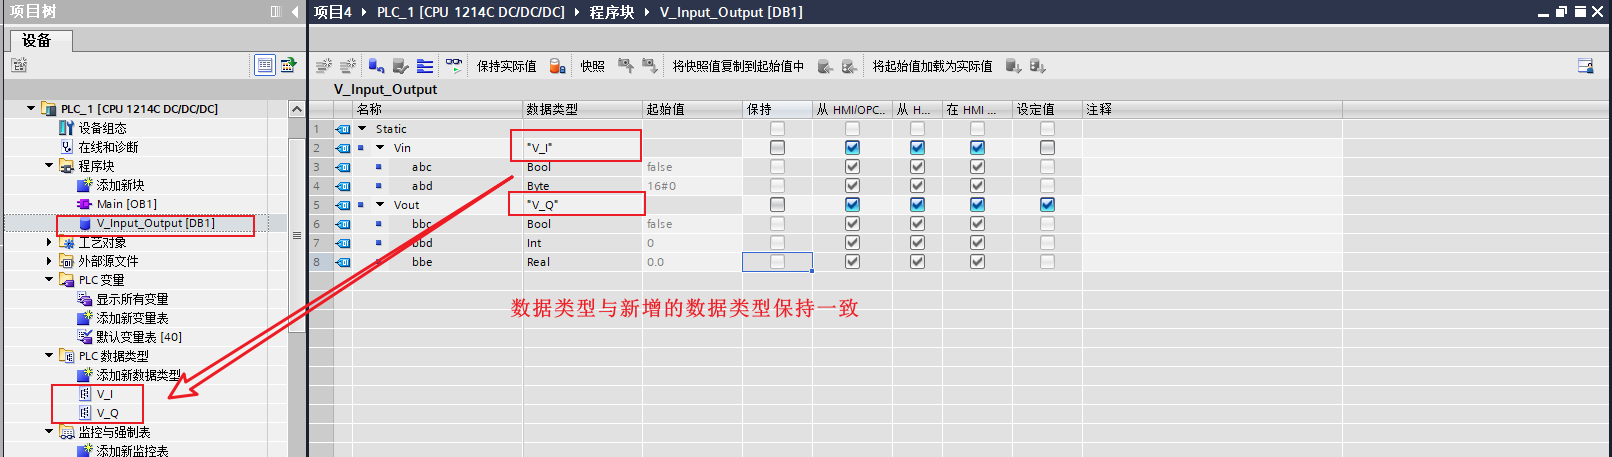
Task: Click project tree scrollbar up arrow
Action: pos(297,109)
